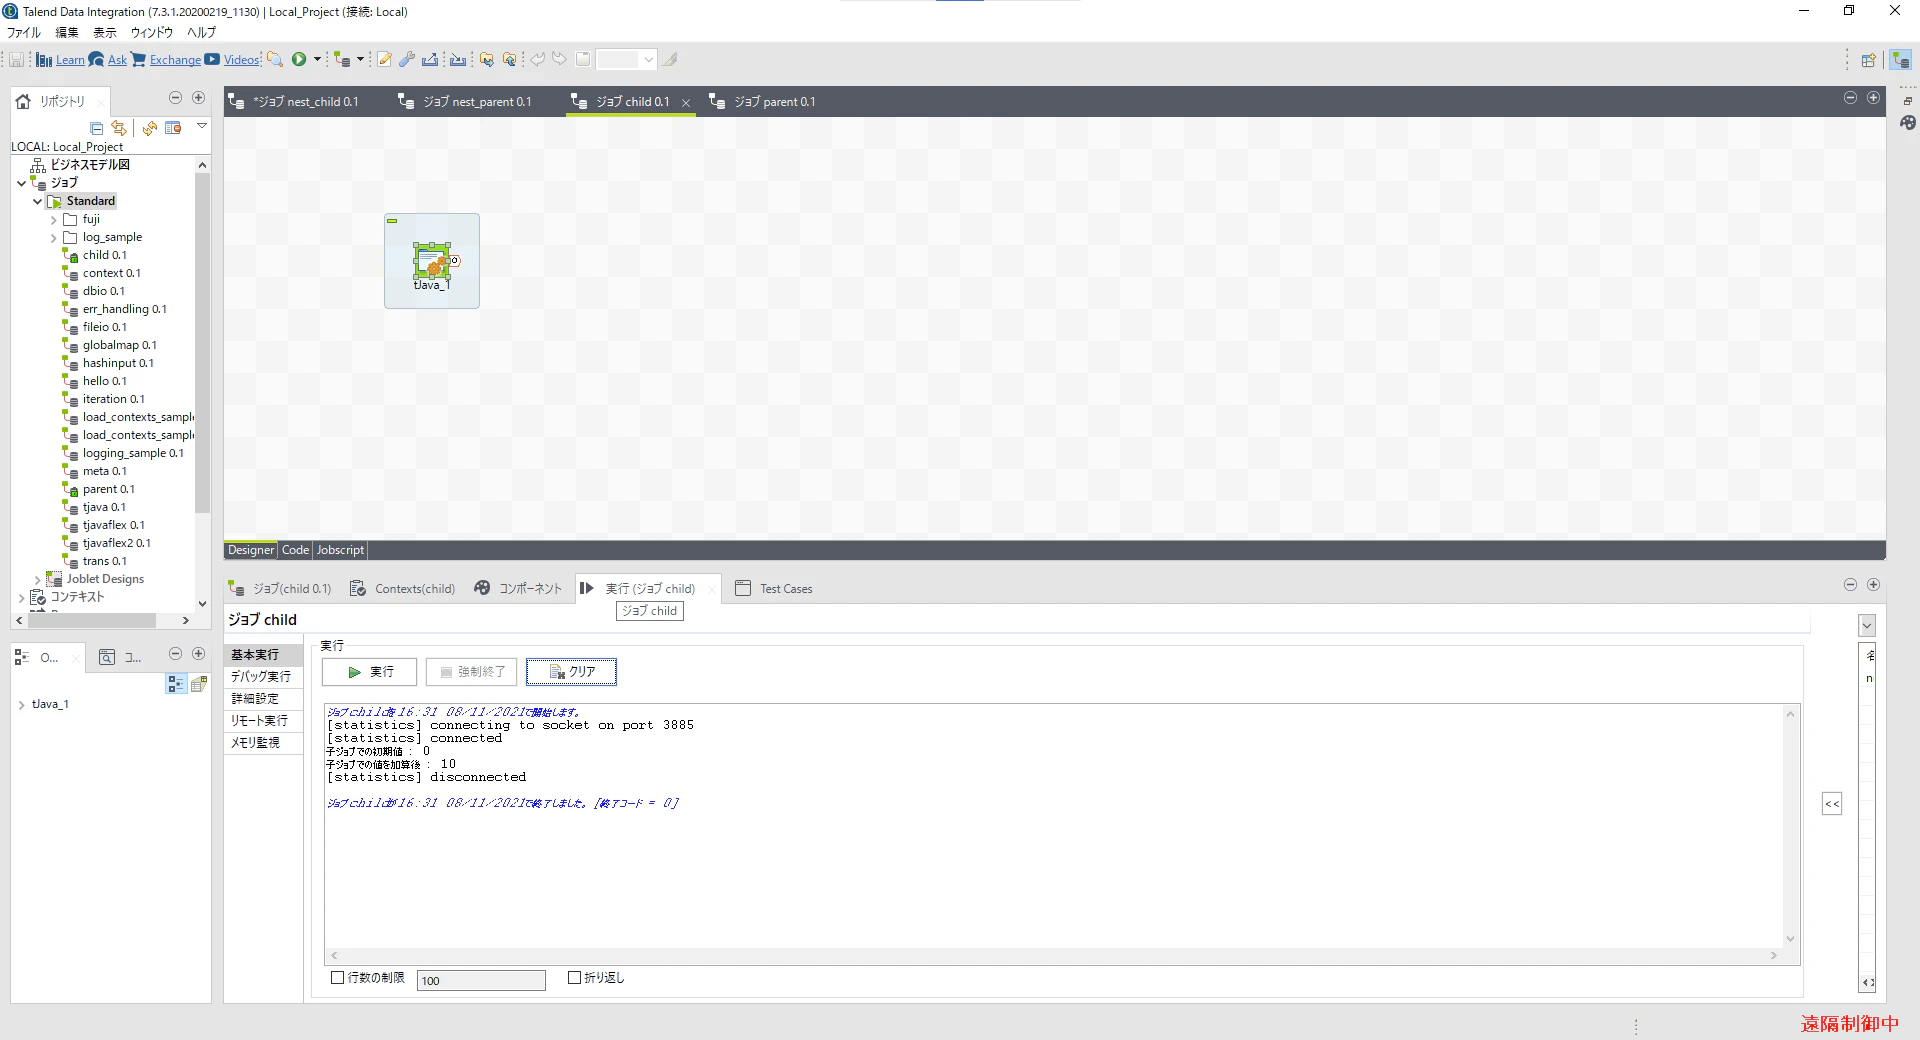
Task: Expand the Joblet Designs node
Action: [x=38, y=580]
